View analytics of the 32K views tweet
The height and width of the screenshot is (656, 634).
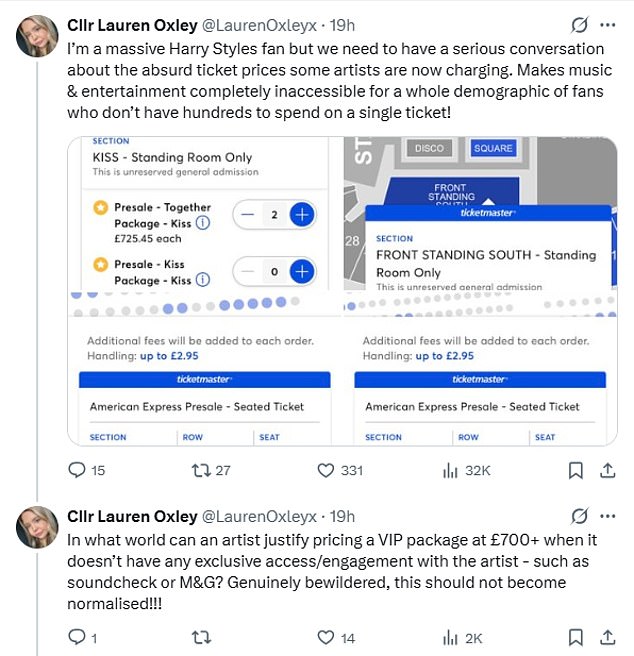tap(450, 470)
